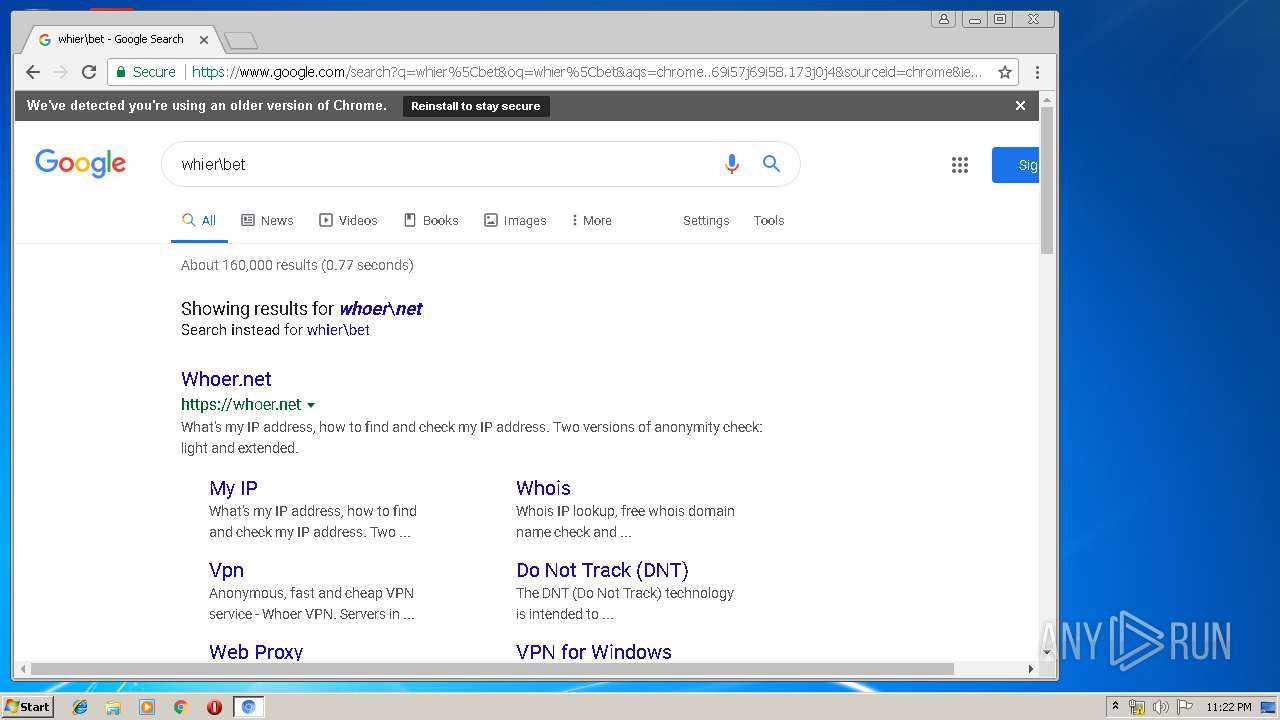
Task: Click the 11:22 PM taskbar clock
Action: 1229,707
